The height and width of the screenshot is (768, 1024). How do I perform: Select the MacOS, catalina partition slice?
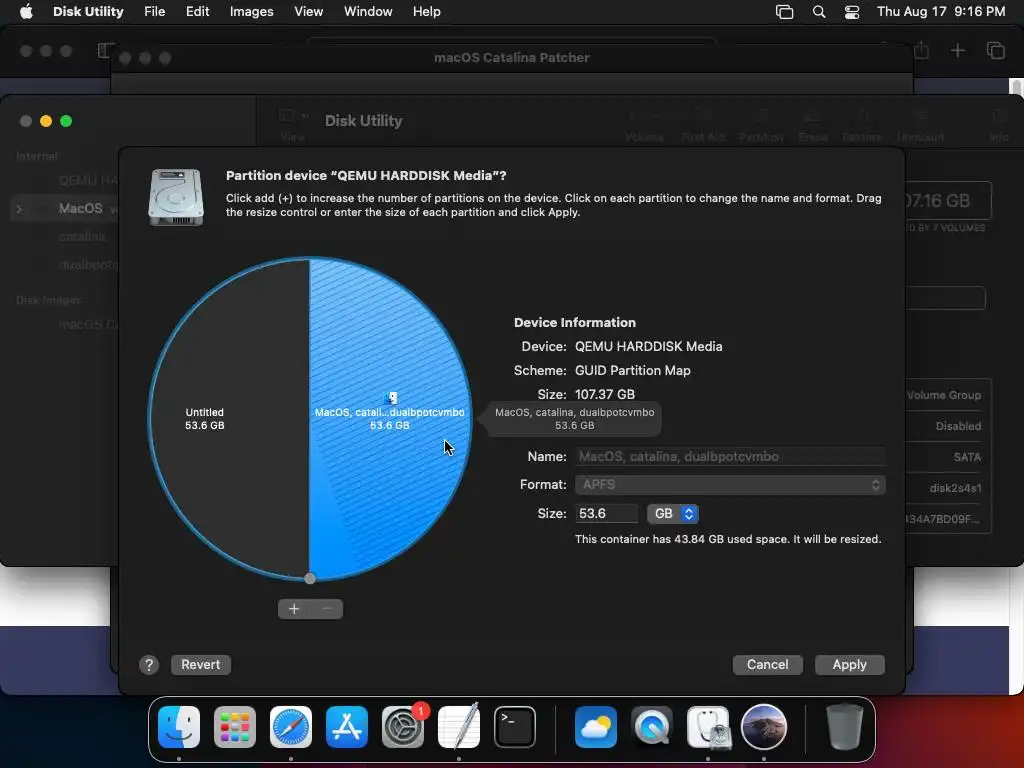[x=390, y=418]
